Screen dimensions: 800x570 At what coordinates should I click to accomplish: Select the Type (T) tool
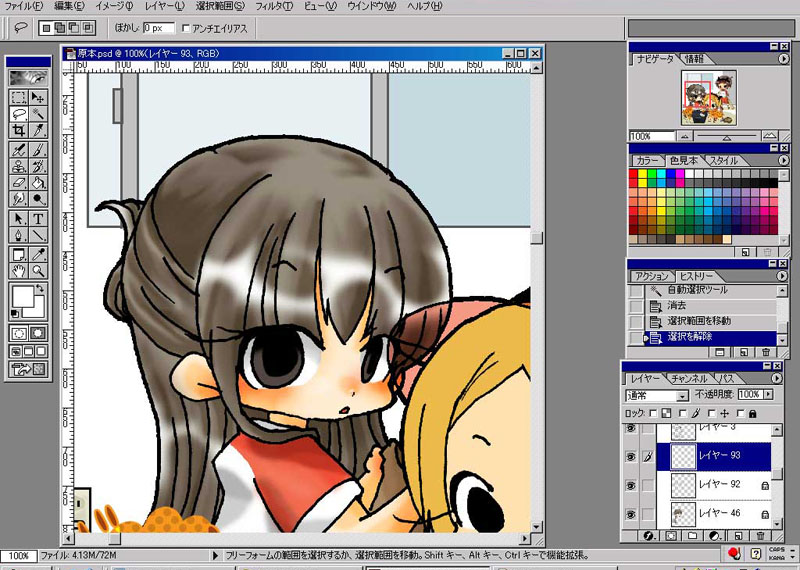[38, 218]
